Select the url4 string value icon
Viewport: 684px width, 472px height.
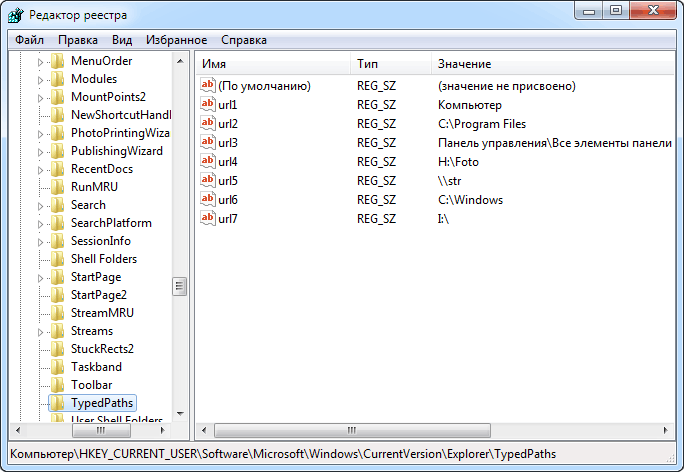click(208, 161)
